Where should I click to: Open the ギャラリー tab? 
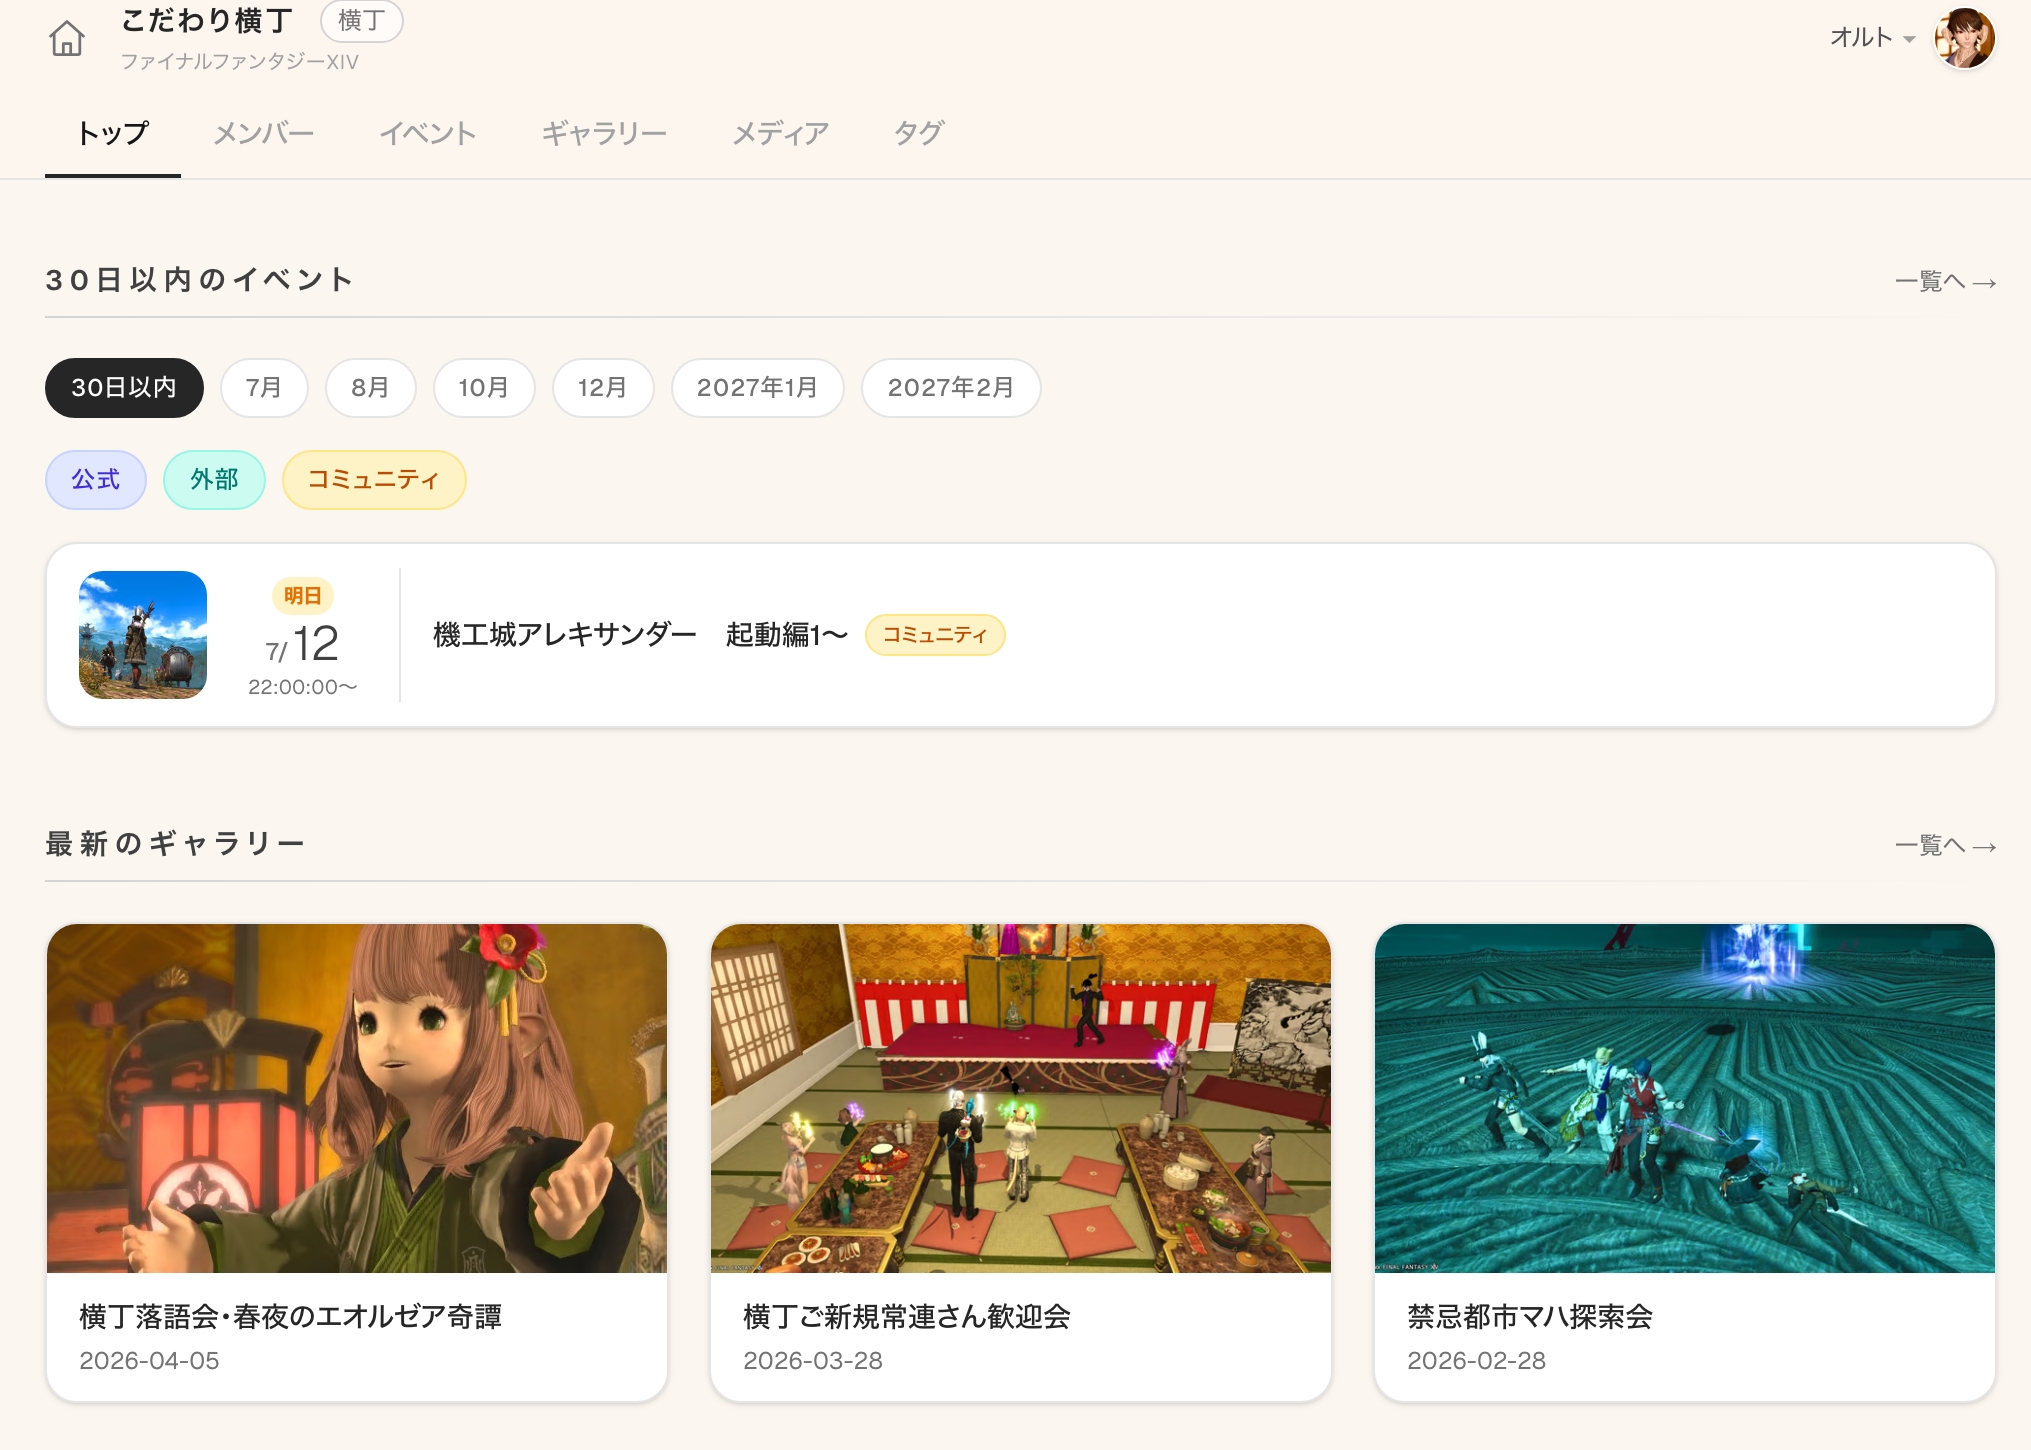(x=604, y=133)
